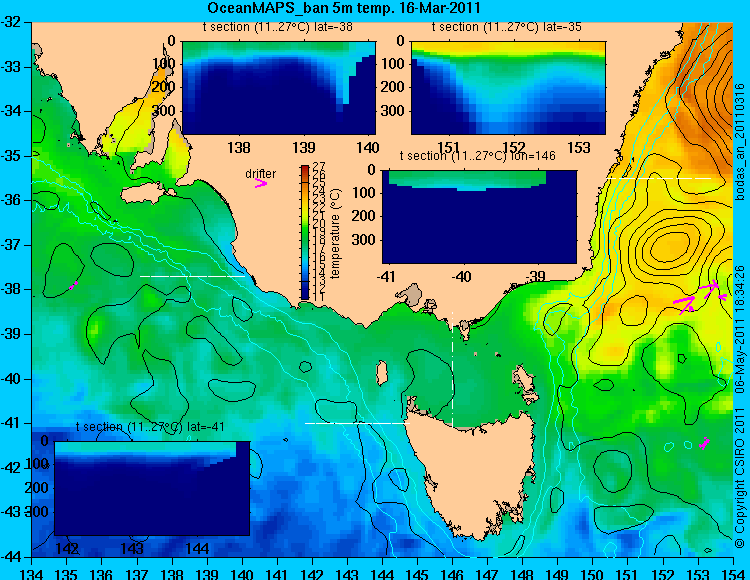Click the heading 't section (11..27°C) lon=146'
Screen dimensions: 750x580
click(477, 155)
